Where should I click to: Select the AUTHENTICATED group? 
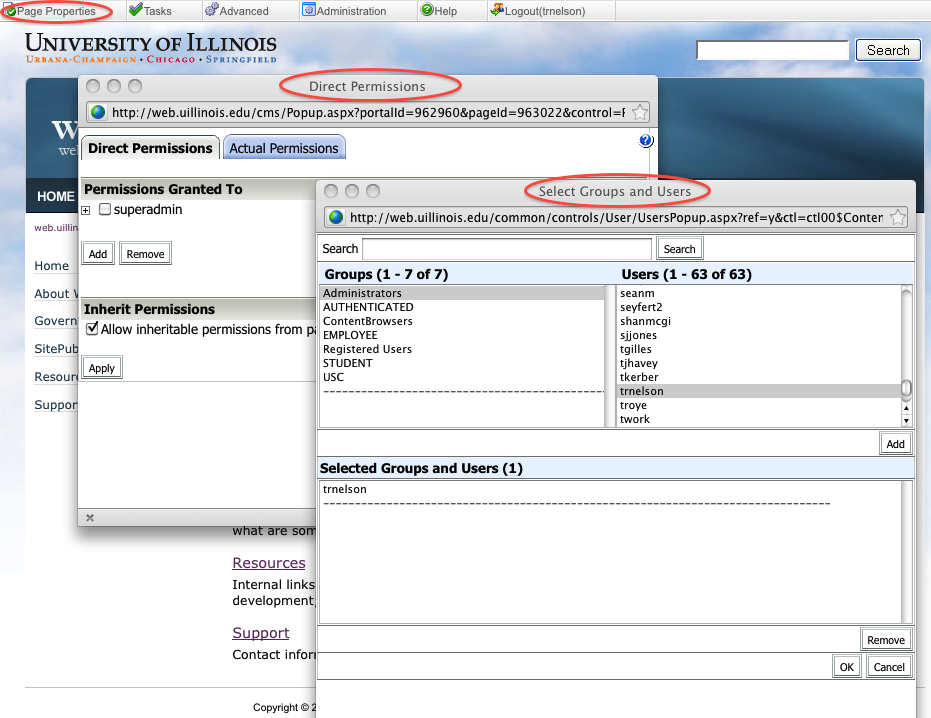coord(462,307)
